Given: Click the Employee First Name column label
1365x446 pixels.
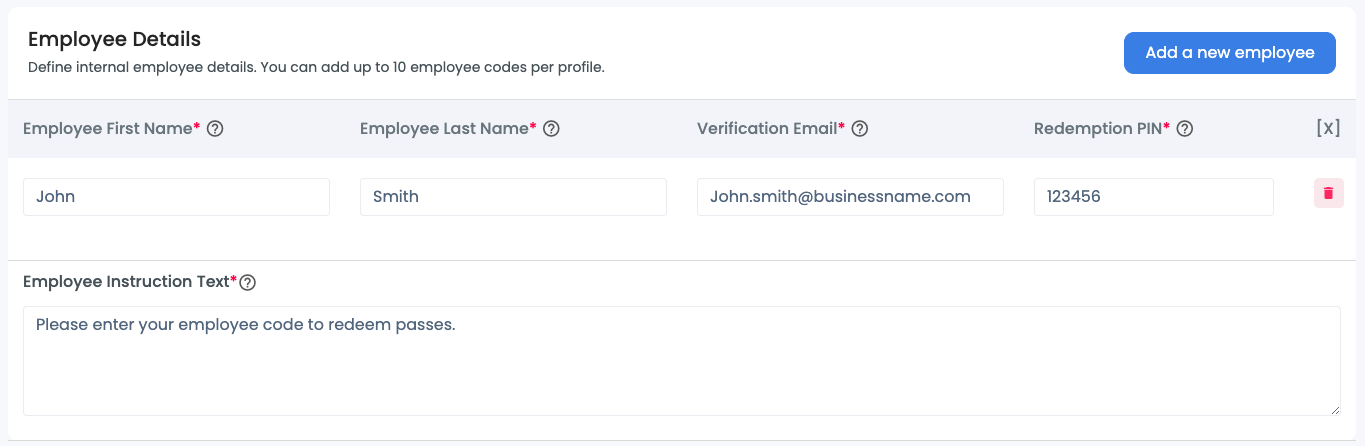Looking at the screenshot, I should (111, 129).
